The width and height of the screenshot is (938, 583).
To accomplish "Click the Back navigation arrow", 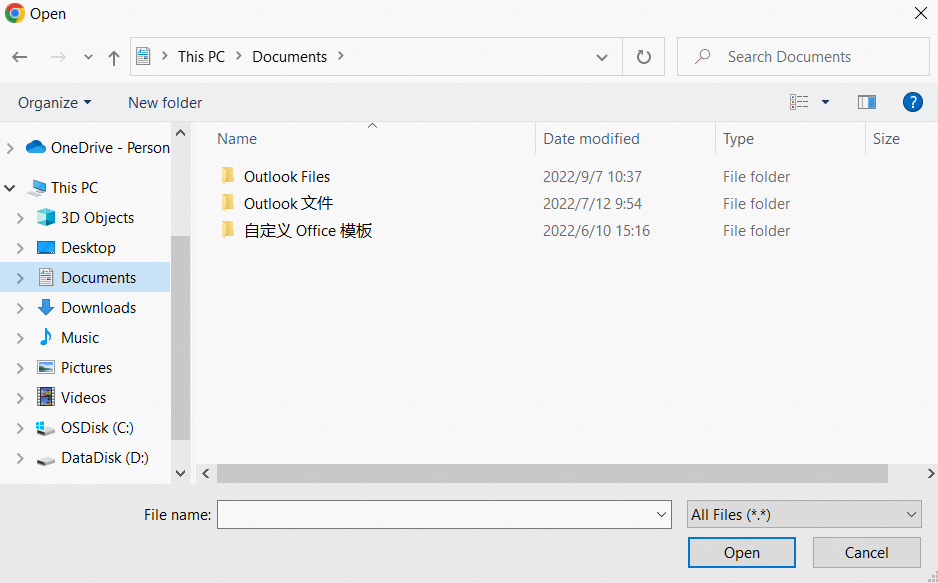I will pyautogui.click(x=20, y=57).
